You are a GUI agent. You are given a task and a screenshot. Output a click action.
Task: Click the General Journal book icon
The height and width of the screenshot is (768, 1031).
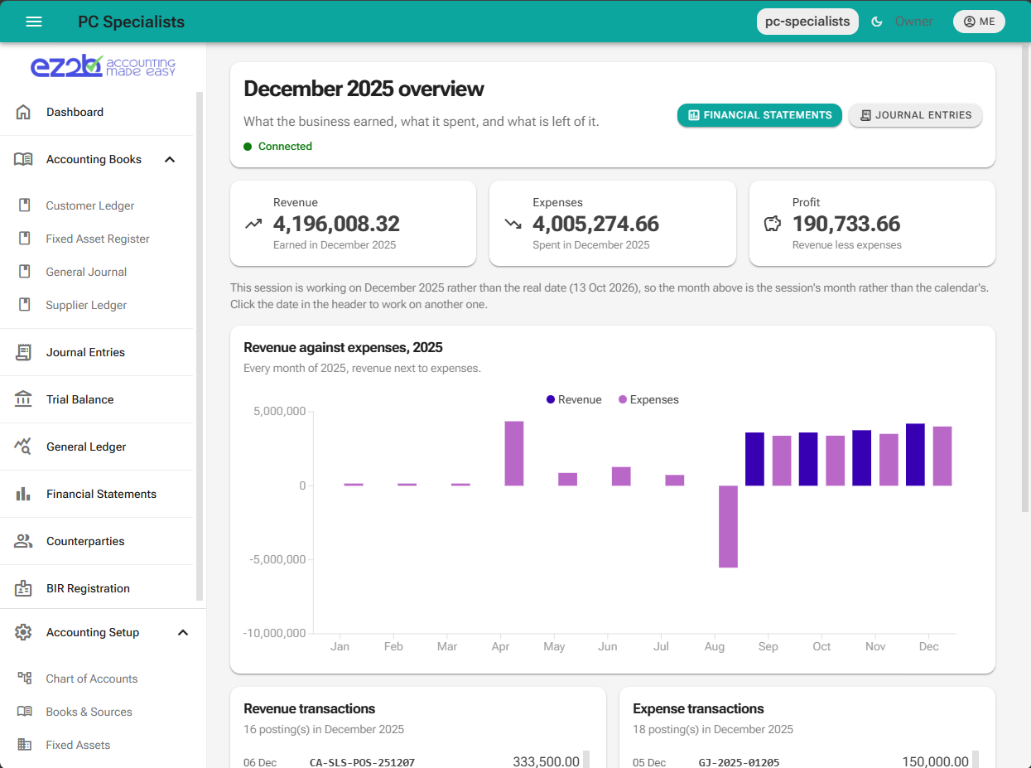pyautogui.click(x=24, y=271)
